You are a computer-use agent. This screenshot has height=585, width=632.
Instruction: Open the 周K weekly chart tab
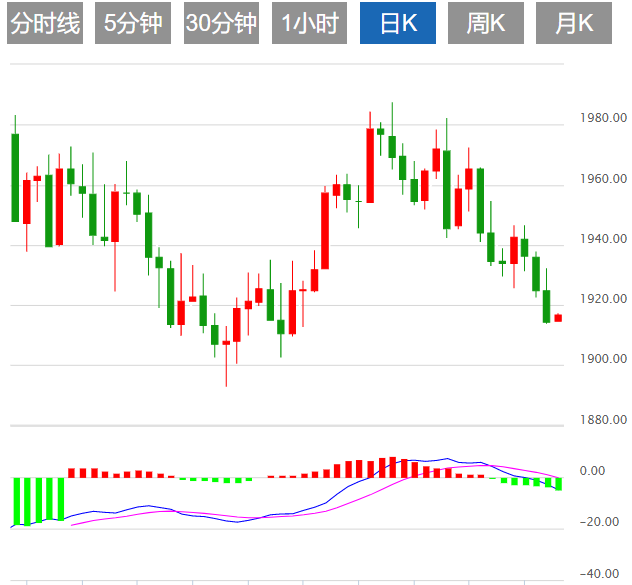point(486,23)
